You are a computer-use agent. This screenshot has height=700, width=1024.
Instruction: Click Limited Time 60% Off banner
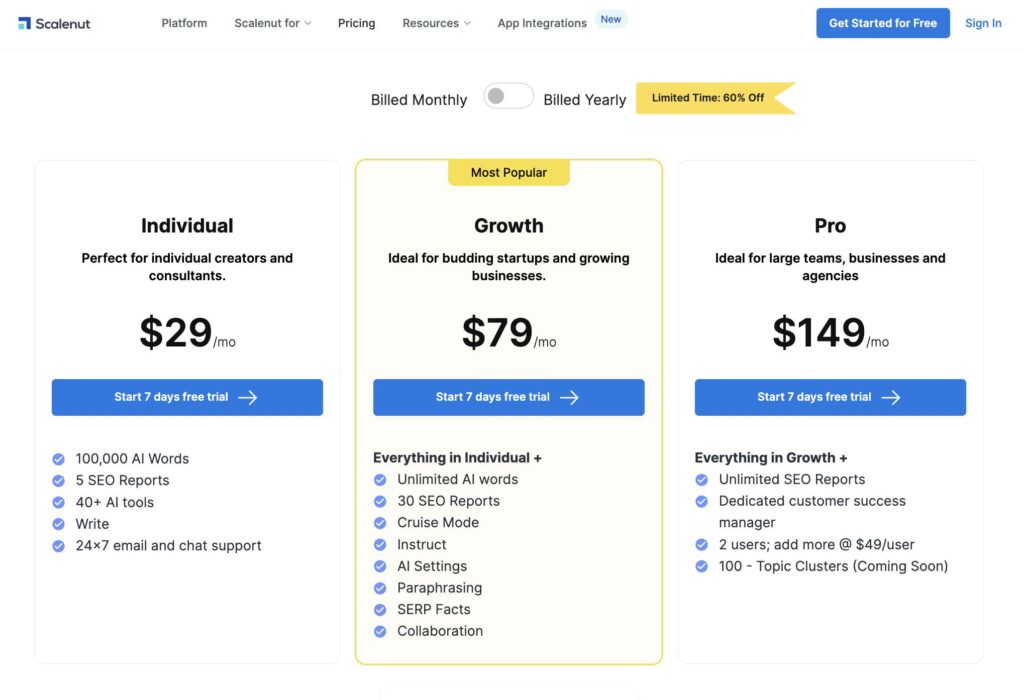click(715, 98)
